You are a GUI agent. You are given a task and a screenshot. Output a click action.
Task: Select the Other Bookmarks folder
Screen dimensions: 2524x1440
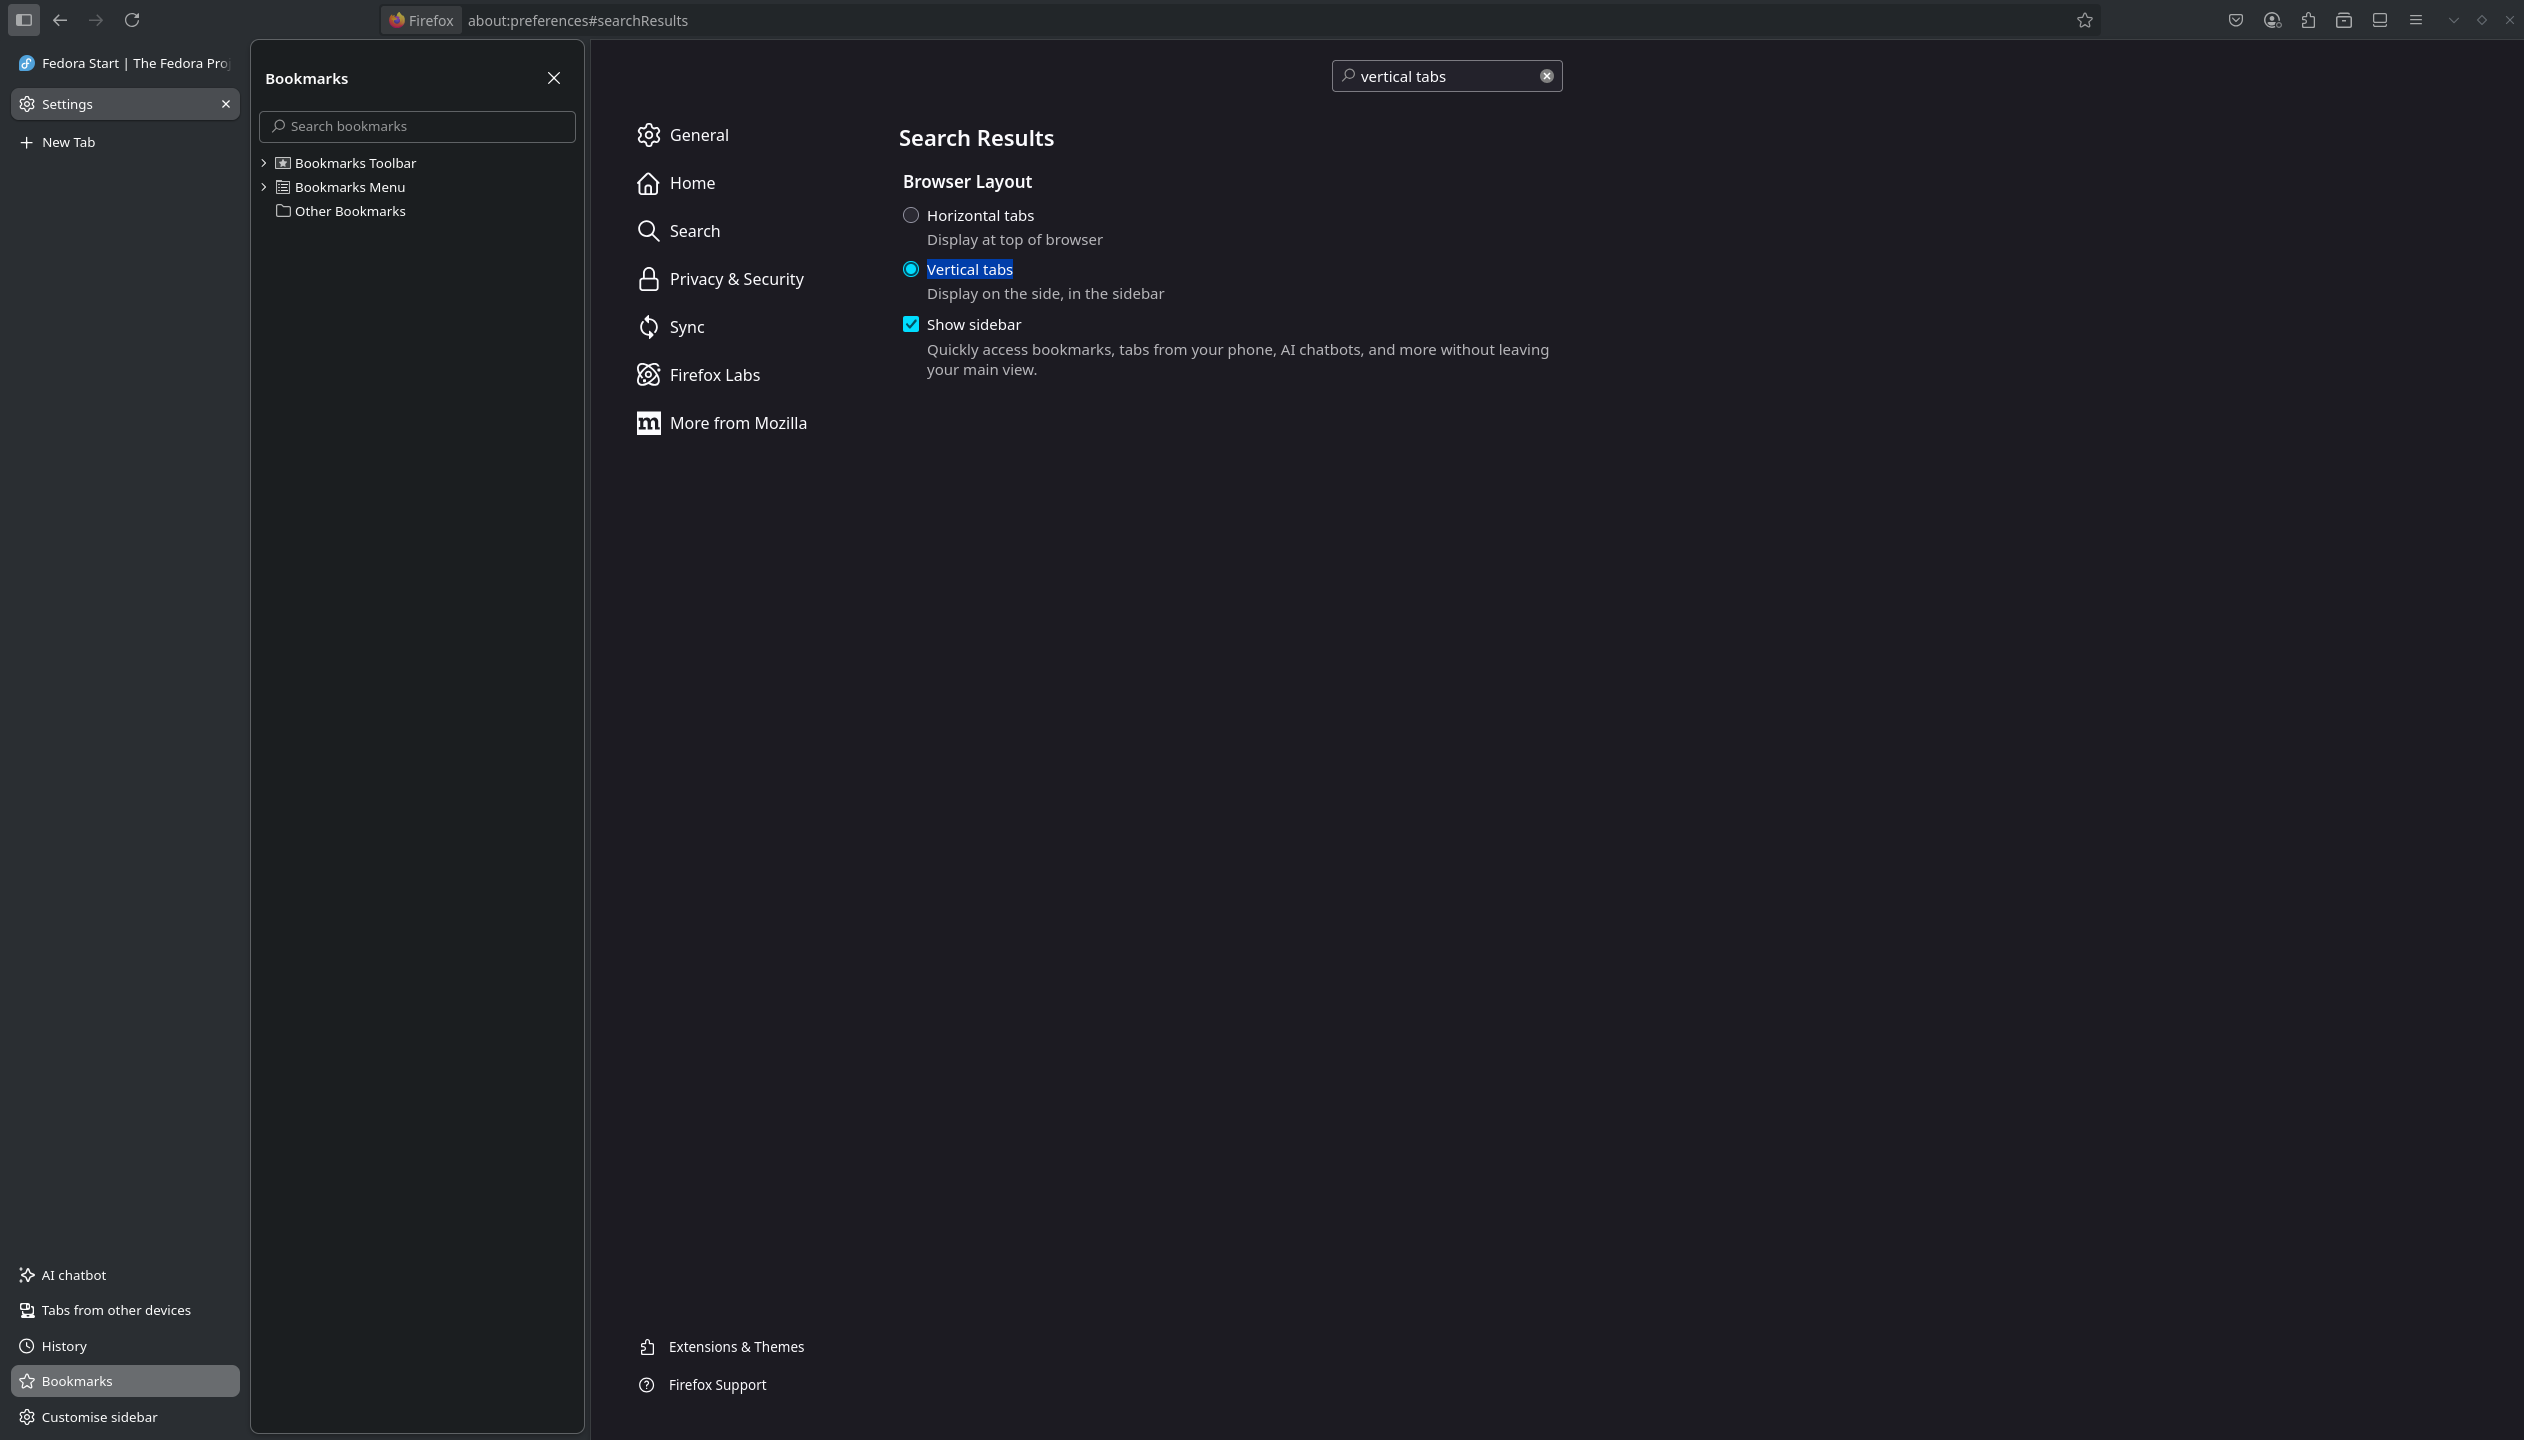(x=349, y=211)
